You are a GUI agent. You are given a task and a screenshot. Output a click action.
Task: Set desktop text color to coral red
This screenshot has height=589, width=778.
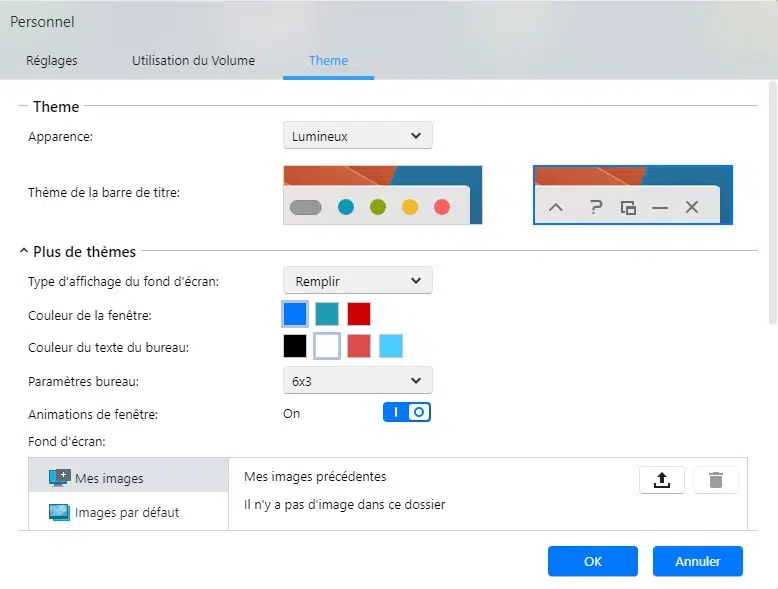coord(359,346)
